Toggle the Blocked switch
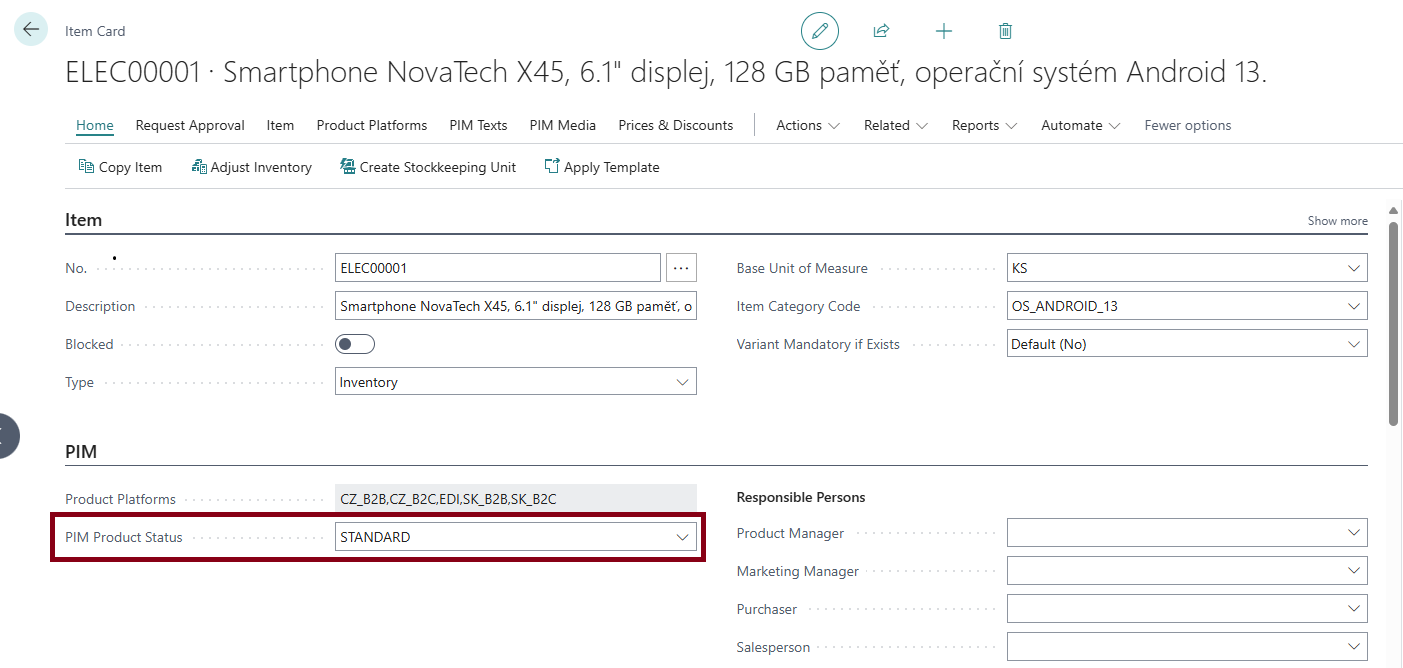 pos(354,344)
